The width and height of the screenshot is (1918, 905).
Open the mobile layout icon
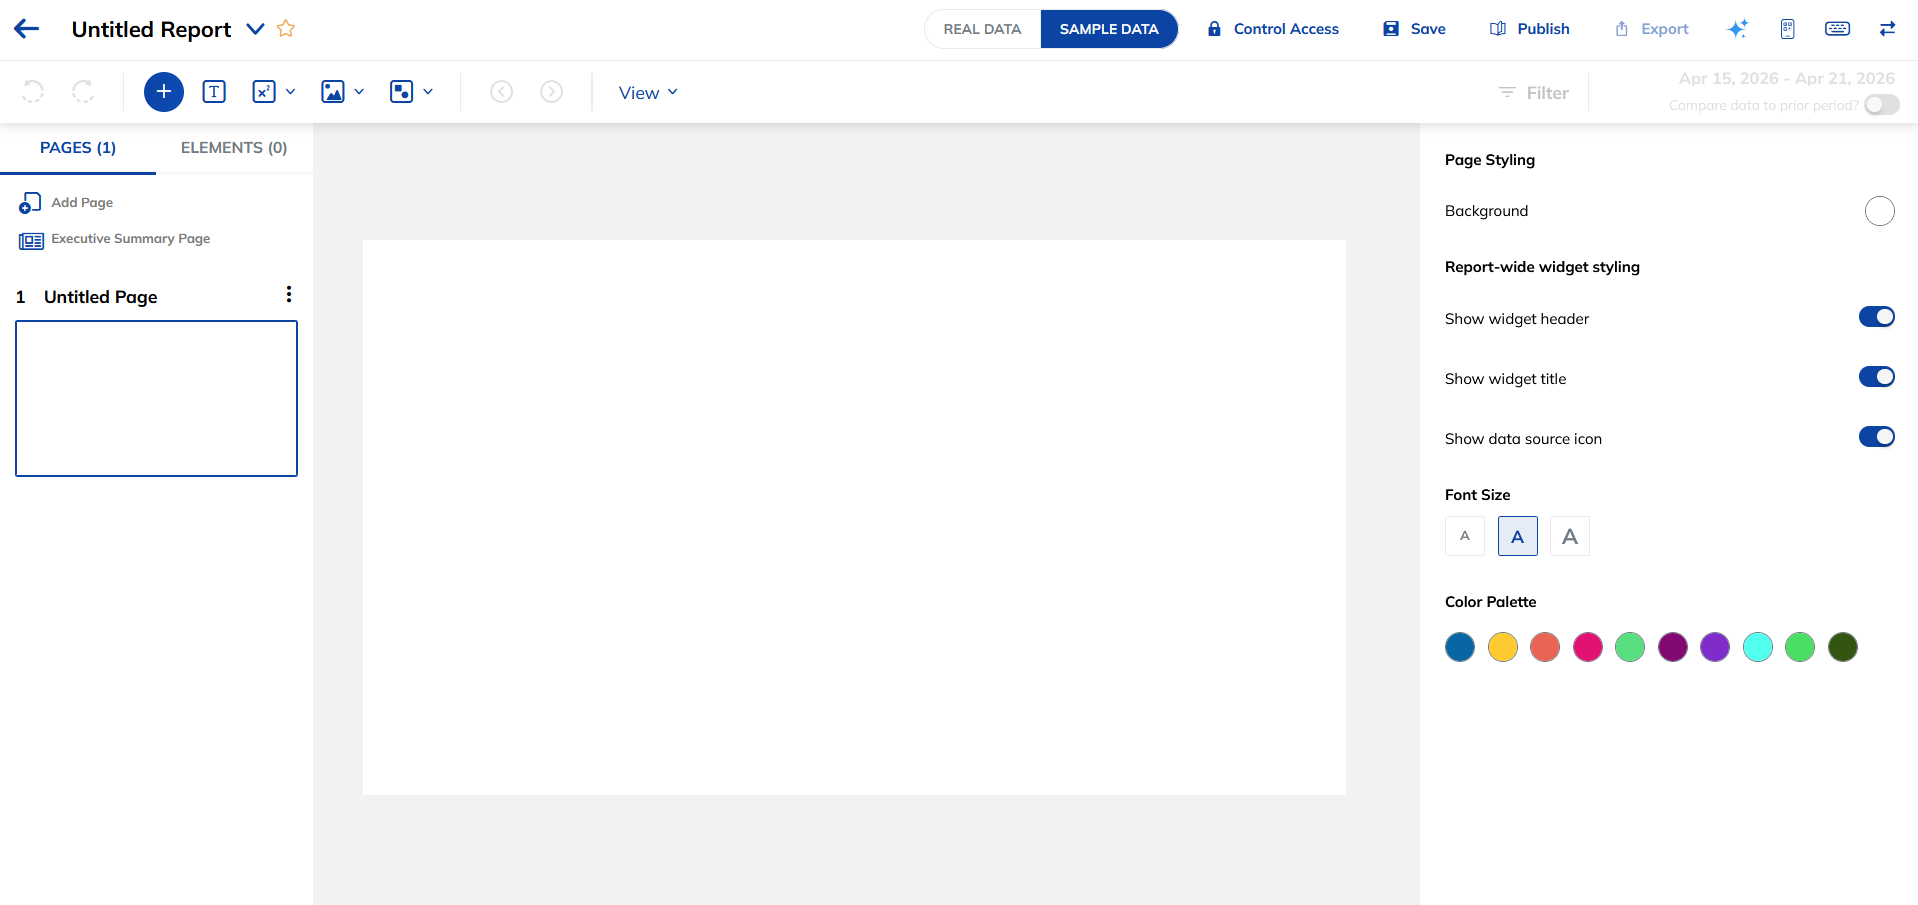[x=1788, y=29]
